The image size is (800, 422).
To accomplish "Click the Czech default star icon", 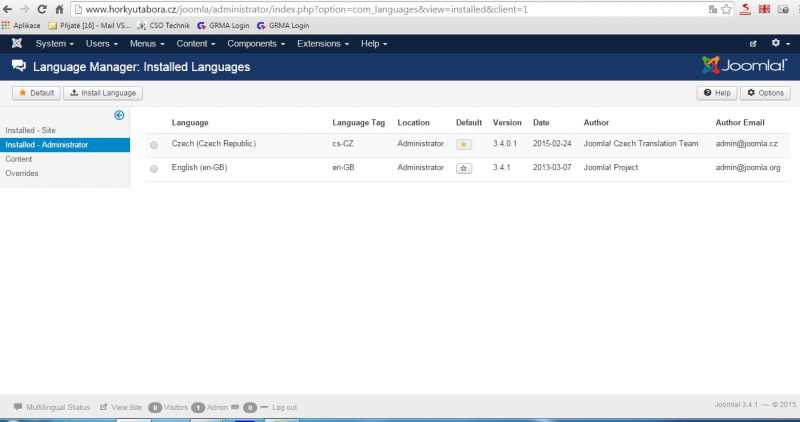I will tap(463, 144).
